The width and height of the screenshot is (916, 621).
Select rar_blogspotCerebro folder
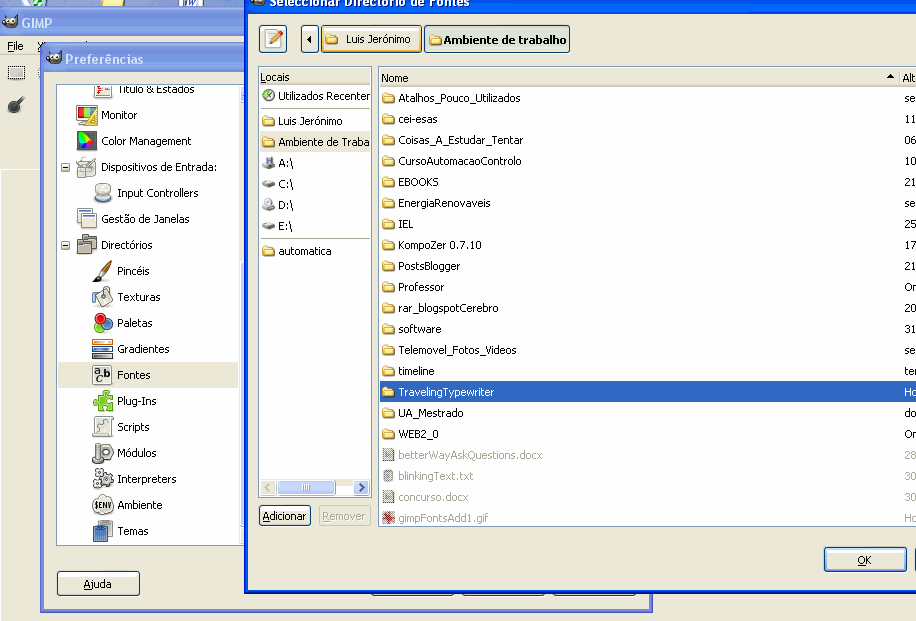[x=448, y=308]
